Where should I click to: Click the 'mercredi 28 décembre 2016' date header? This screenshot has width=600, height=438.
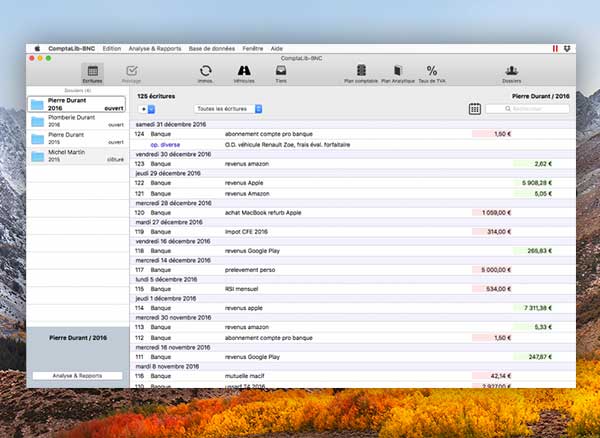click(x=173, y=203)
